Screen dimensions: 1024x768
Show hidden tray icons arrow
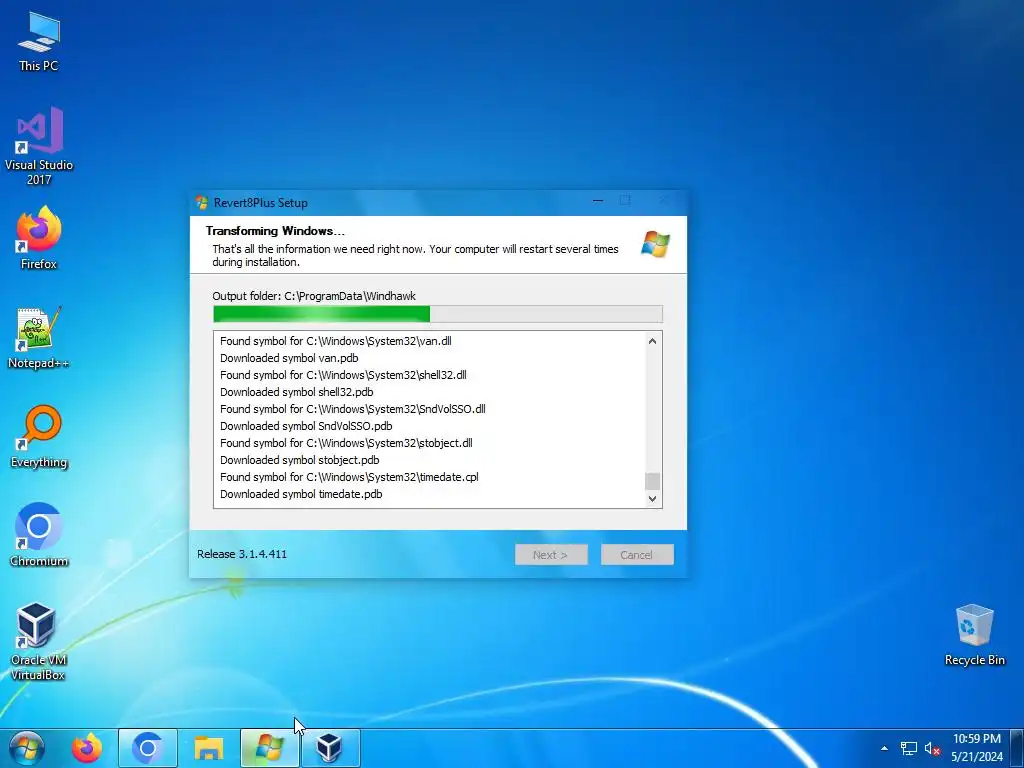(x=884, y=748)
